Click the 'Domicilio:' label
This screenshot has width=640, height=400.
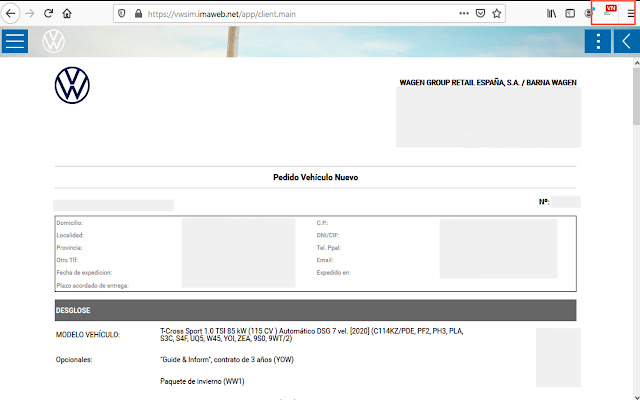69,223
